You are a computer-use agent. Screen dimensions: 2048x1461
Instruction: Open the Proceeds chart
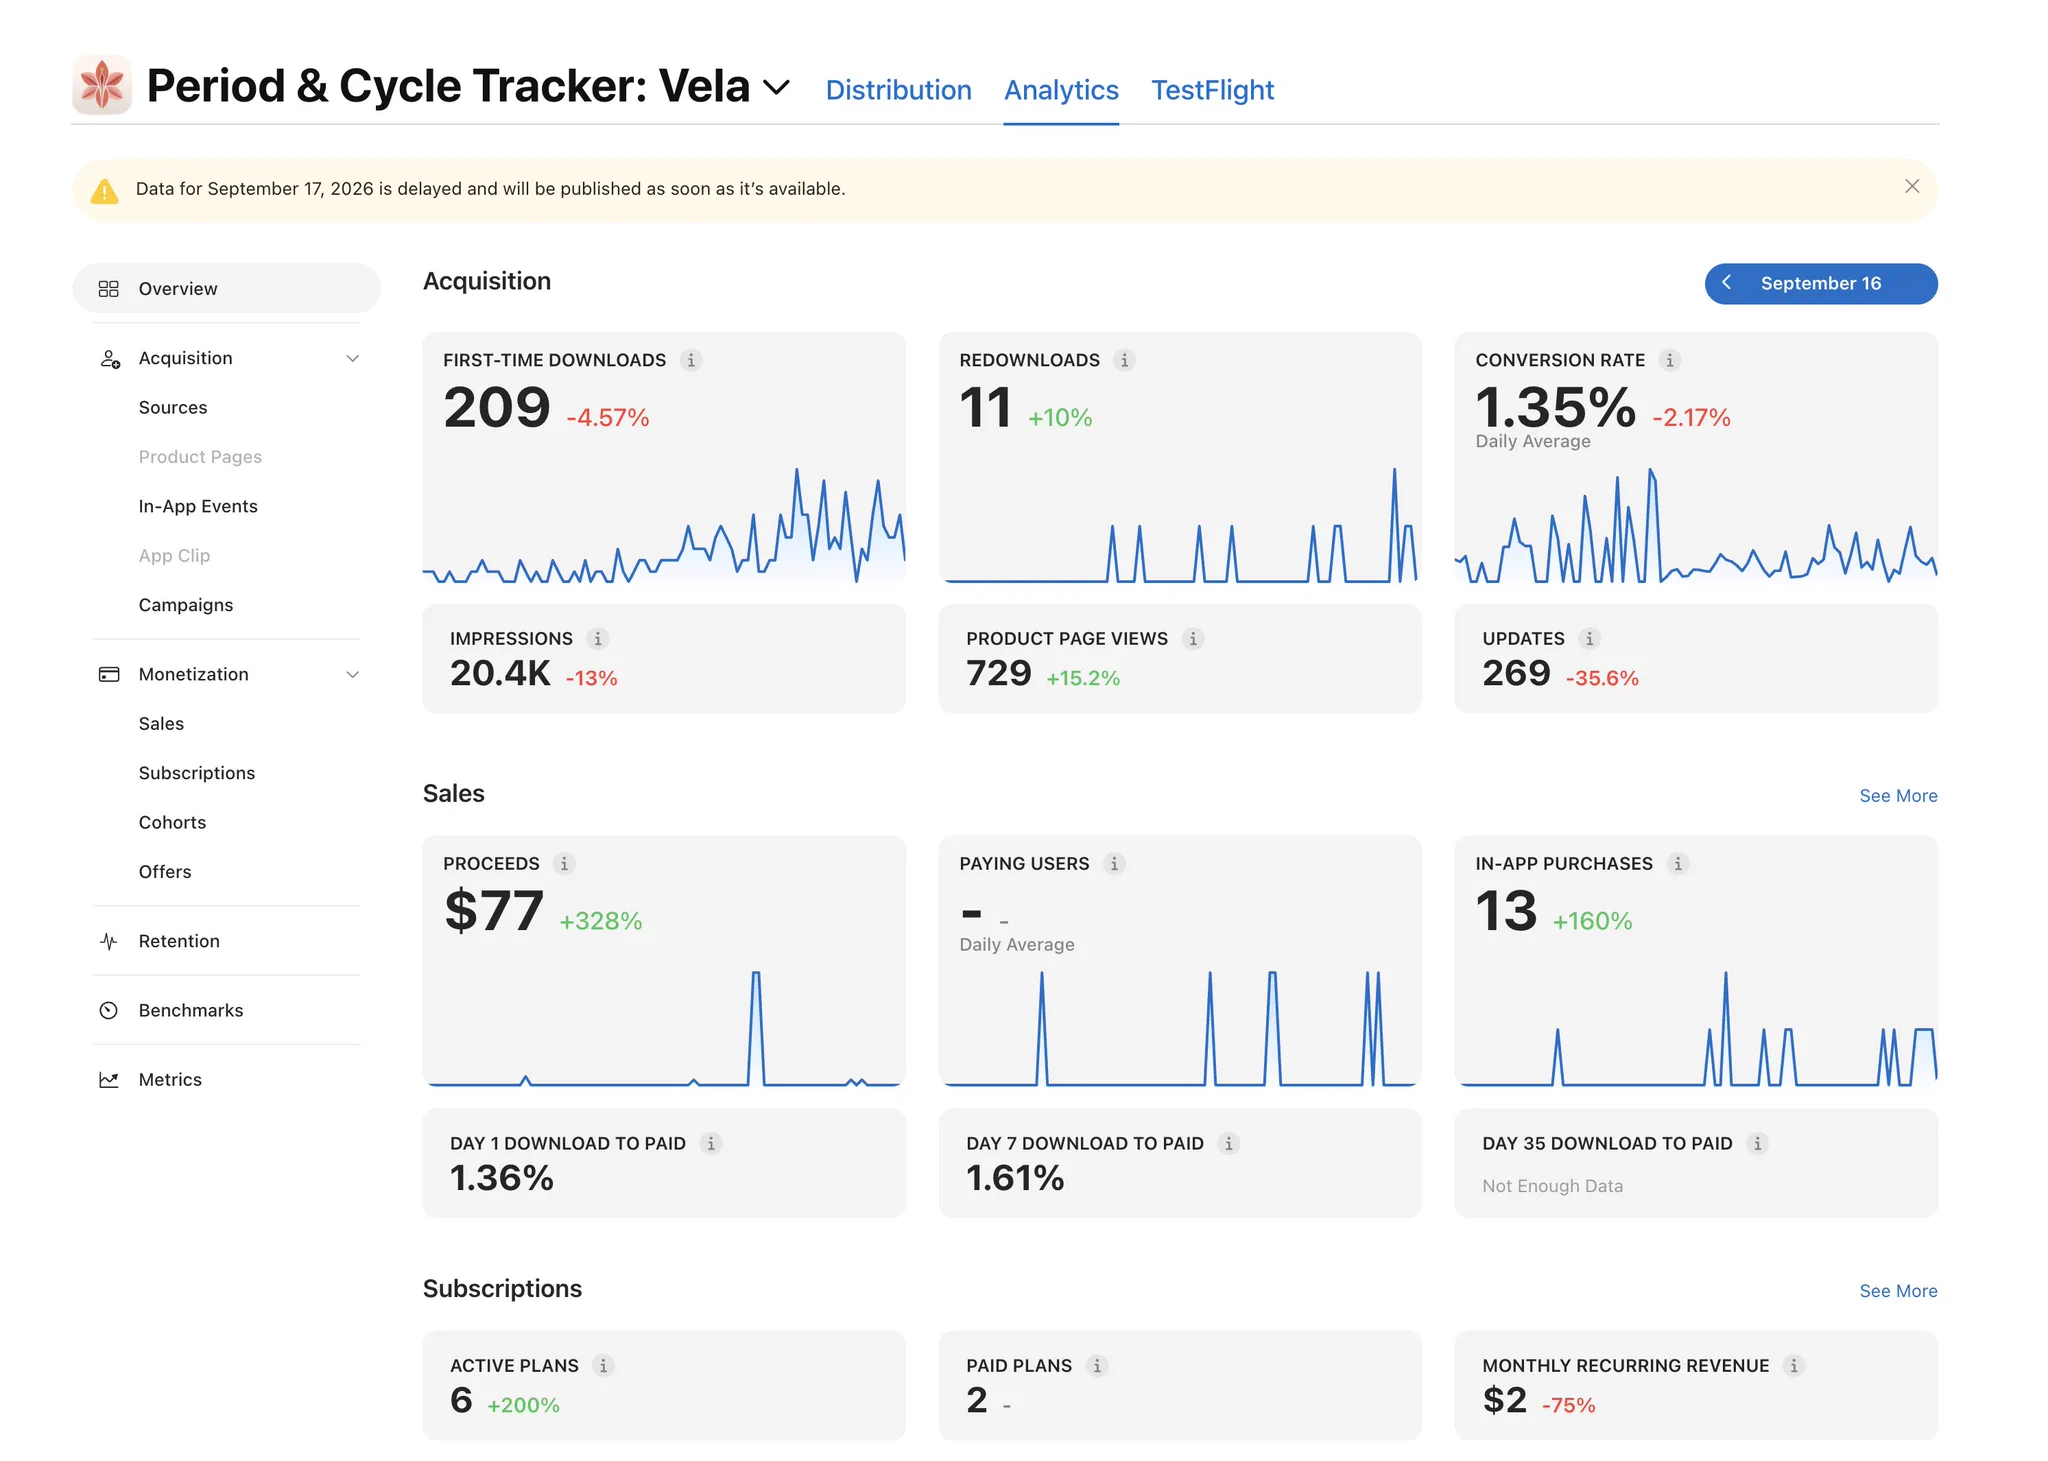(x=664, y=1028)
